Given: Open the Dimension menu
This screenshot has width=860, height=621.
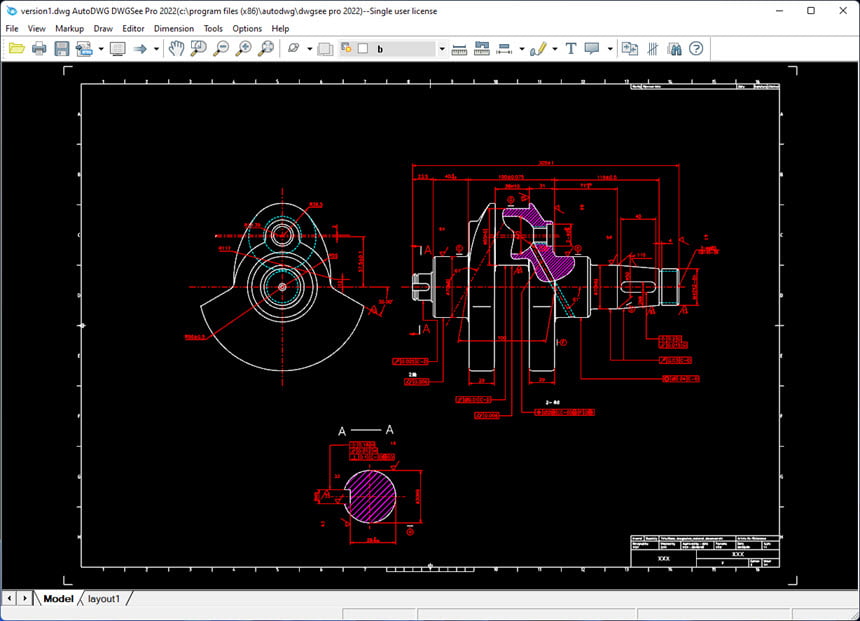Looking at the screenshot, I should [x=173, y=29].
